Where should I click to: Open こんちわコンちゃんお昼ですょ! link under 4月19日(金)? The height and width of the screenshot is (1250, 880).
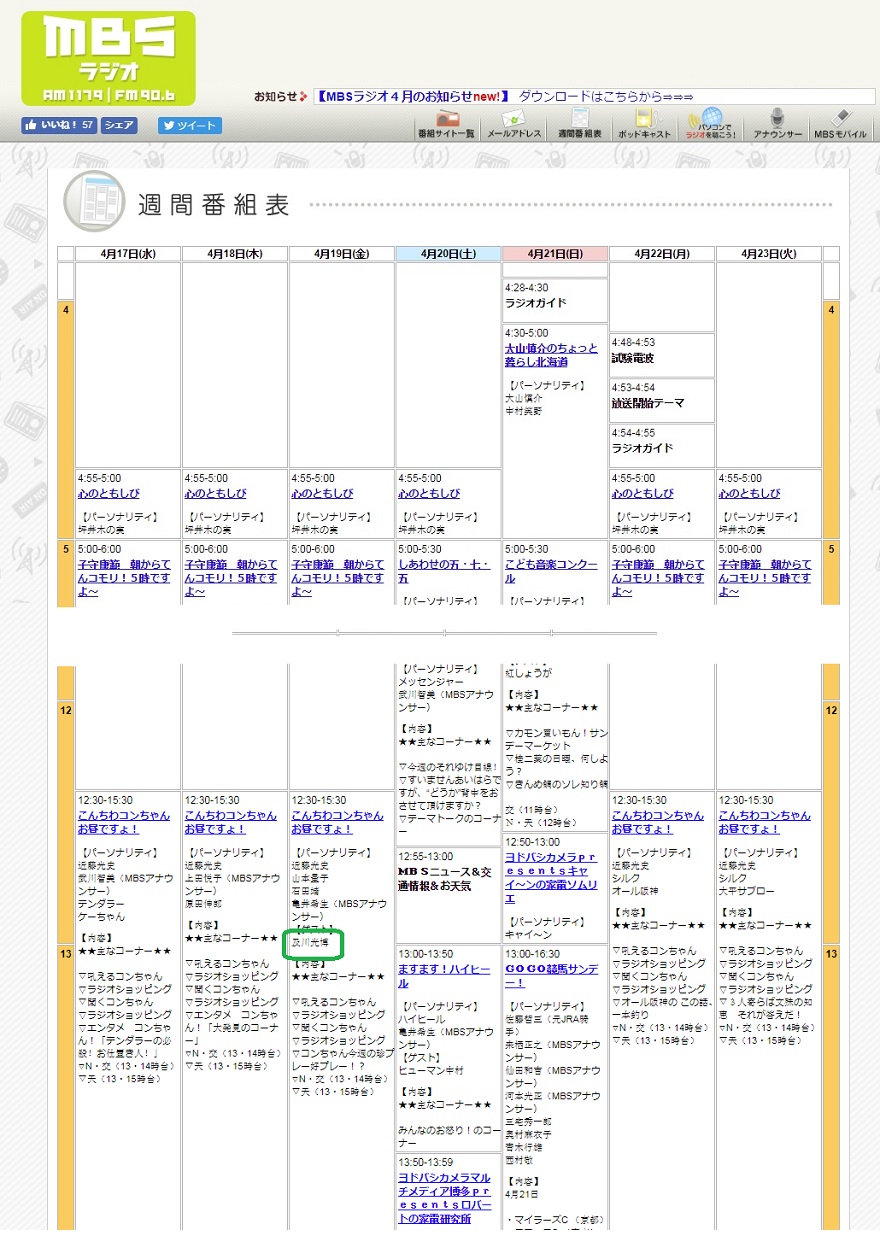338,822
